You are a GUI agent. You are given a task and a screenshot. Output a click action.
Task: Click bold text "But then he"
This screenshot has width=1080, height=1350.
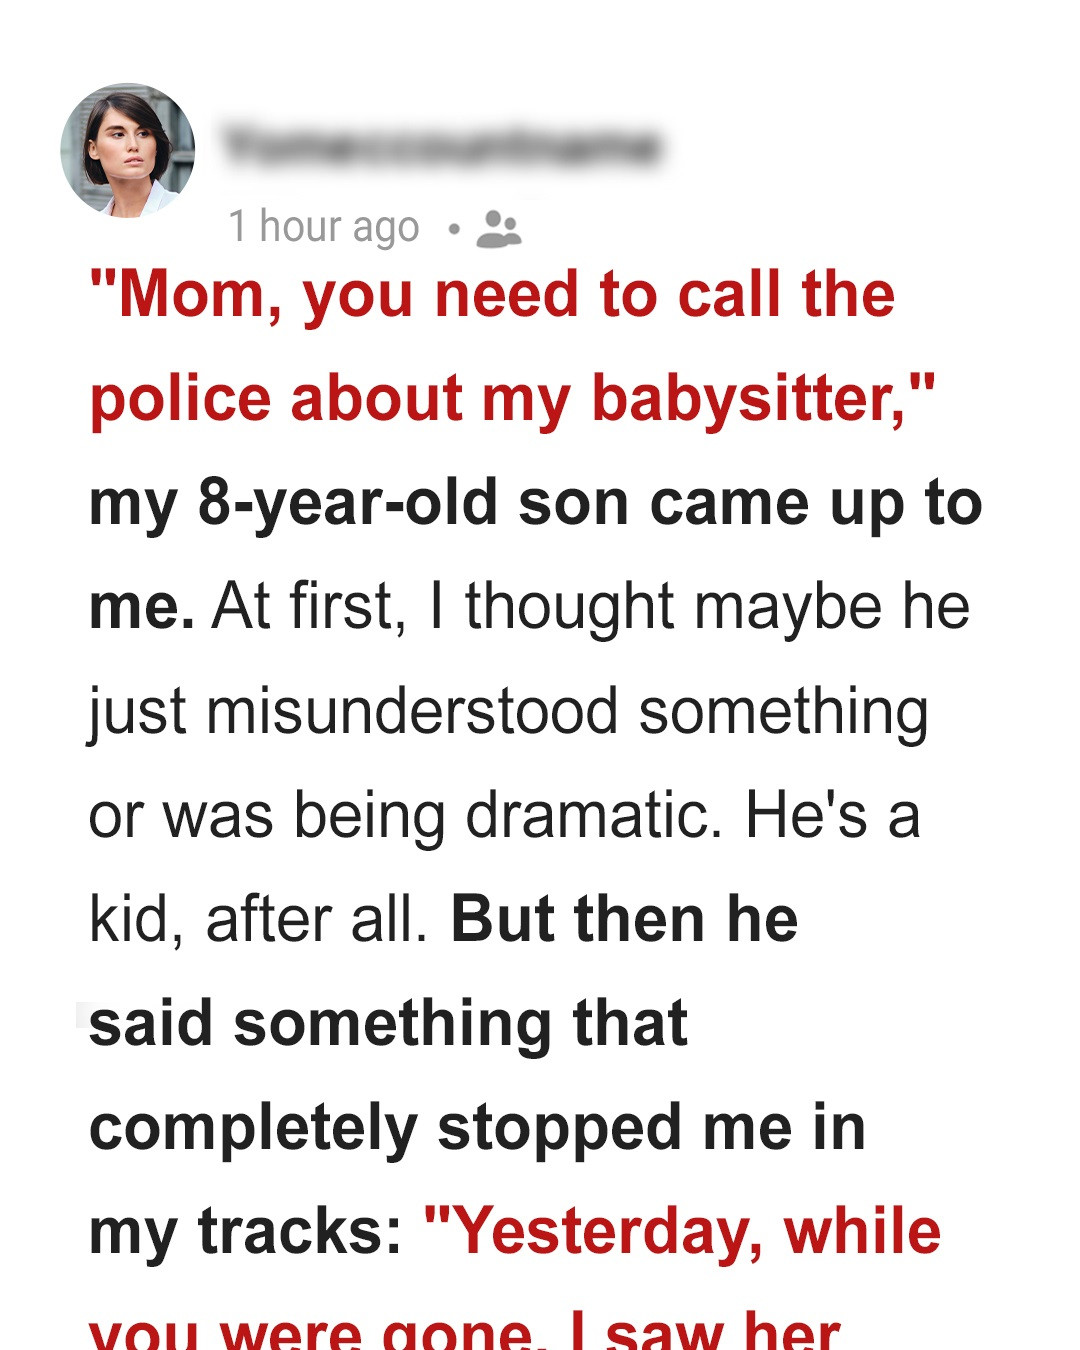pos(624,919)
